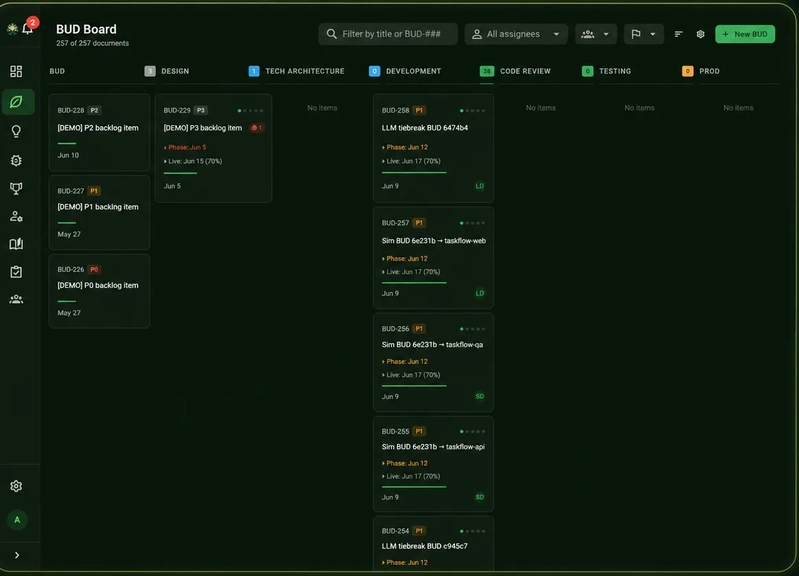Open the settings gear at sidebar bottom
Viewport: 799px width, 576px height.
pos(16,486)
